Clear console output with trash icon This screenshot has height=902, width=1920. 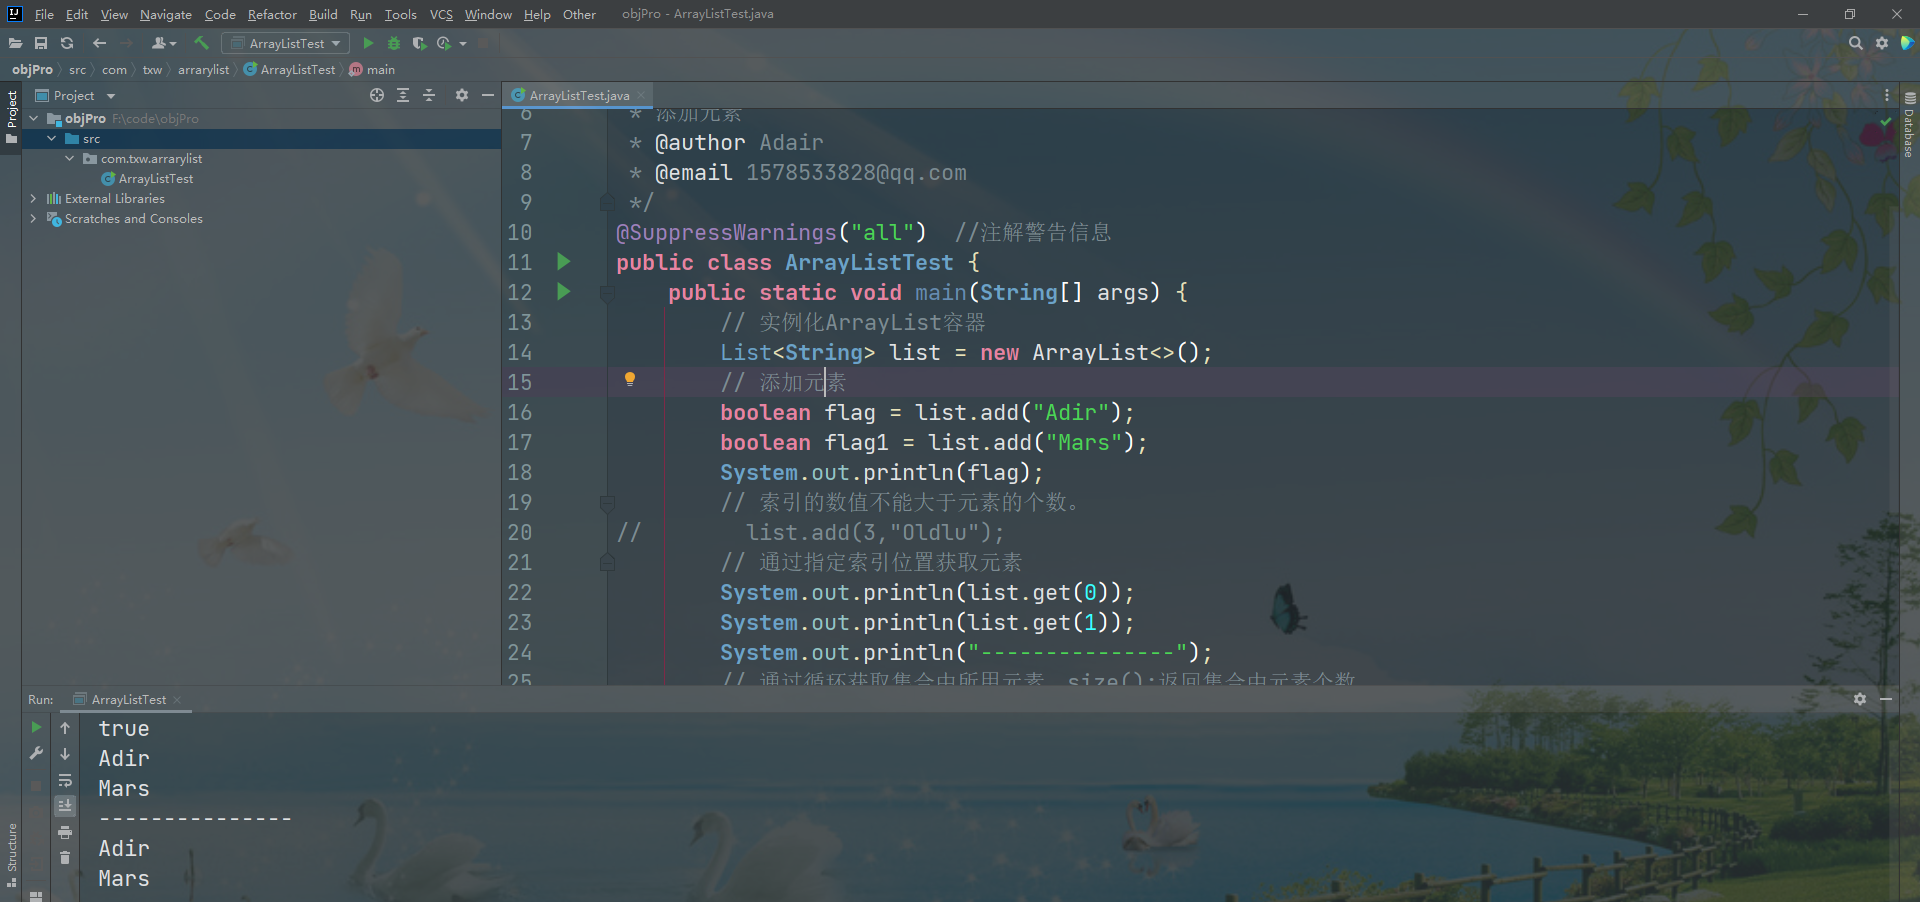pos(65,857)
